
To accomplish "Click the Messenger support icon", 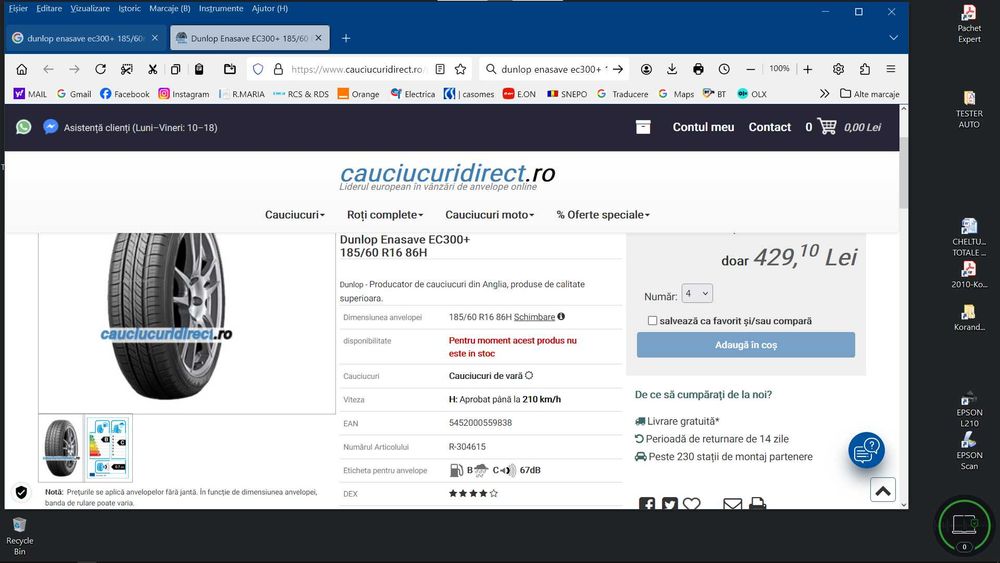I will tap(50, 127).
